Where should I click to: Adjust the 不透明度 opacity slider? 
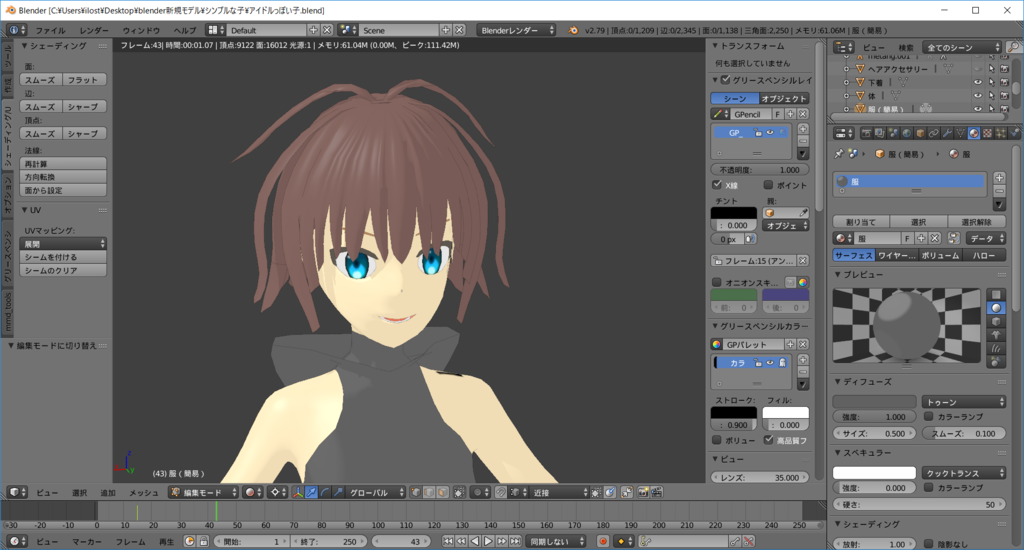click(760, 169)
